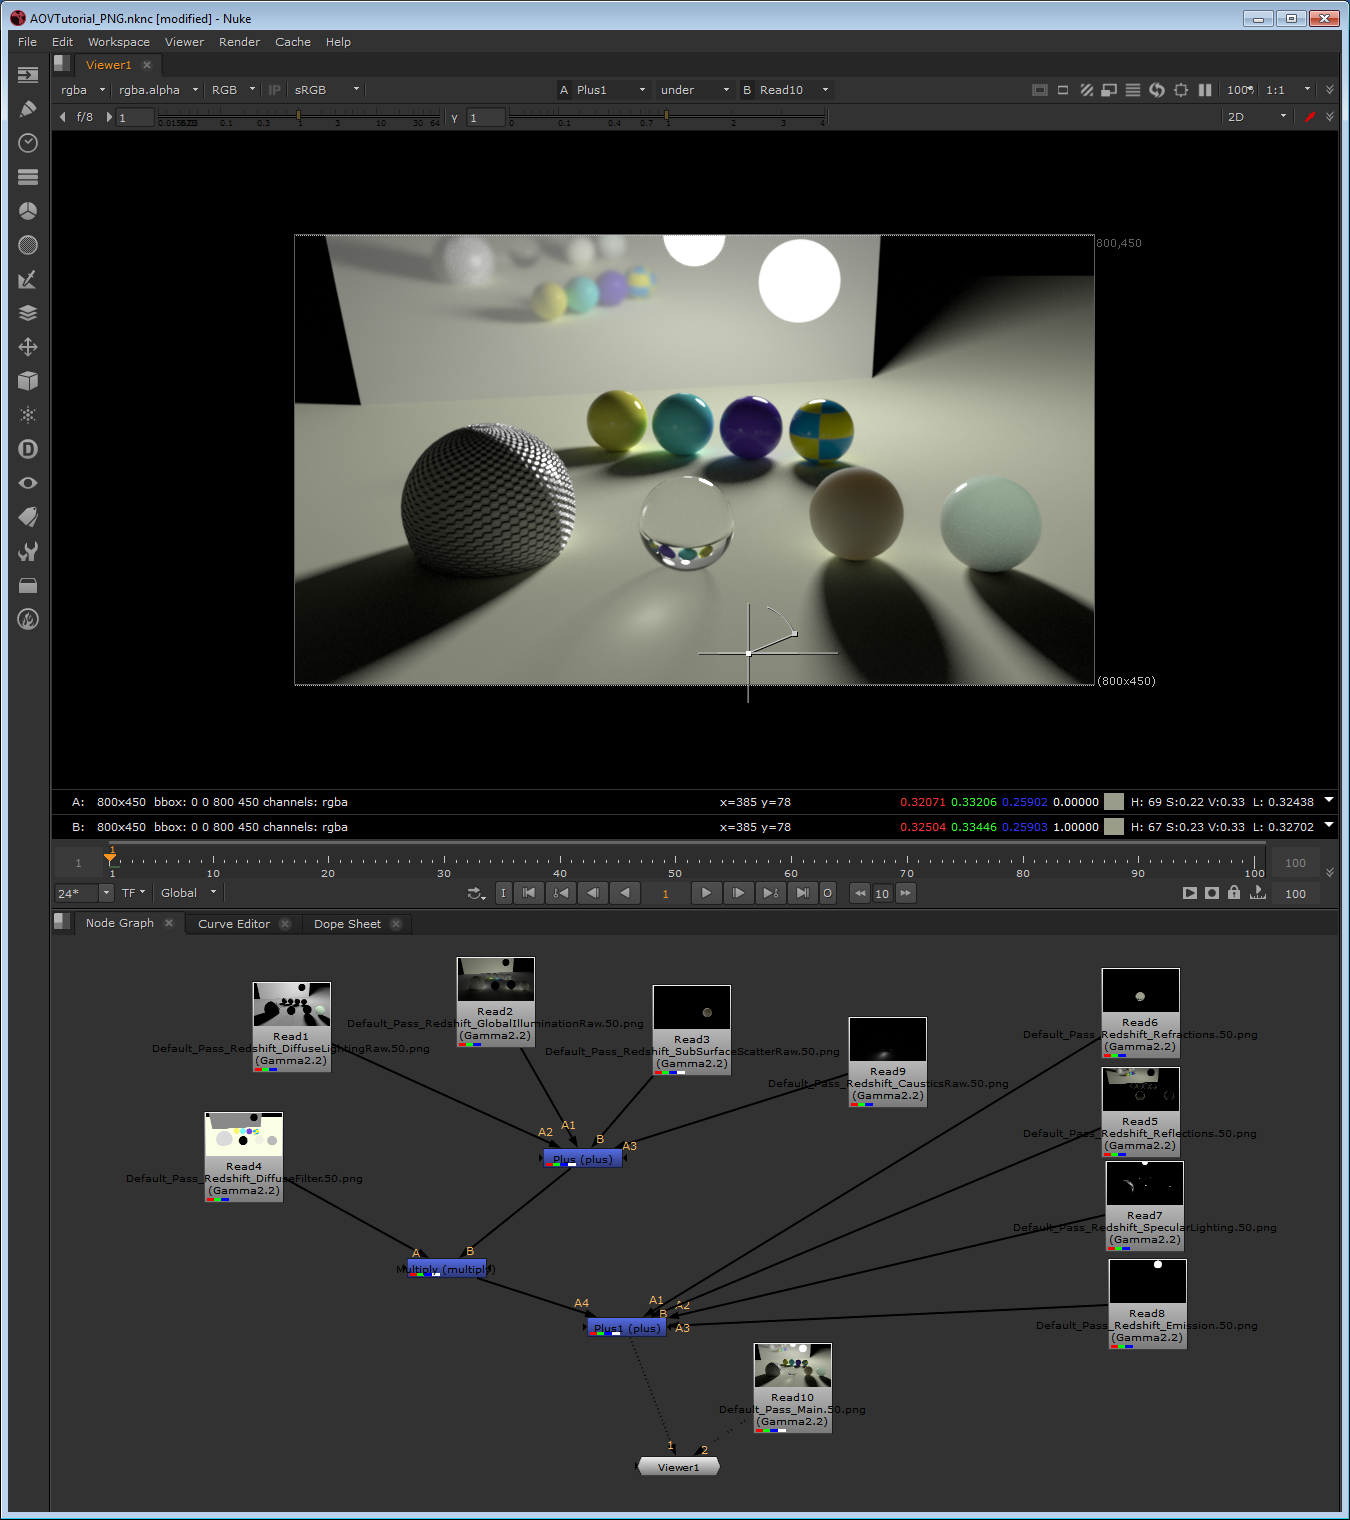Jump to the last frame
Viewport: 1350px width, 1520px height.
pyautogui.click(x=802, y=893)
